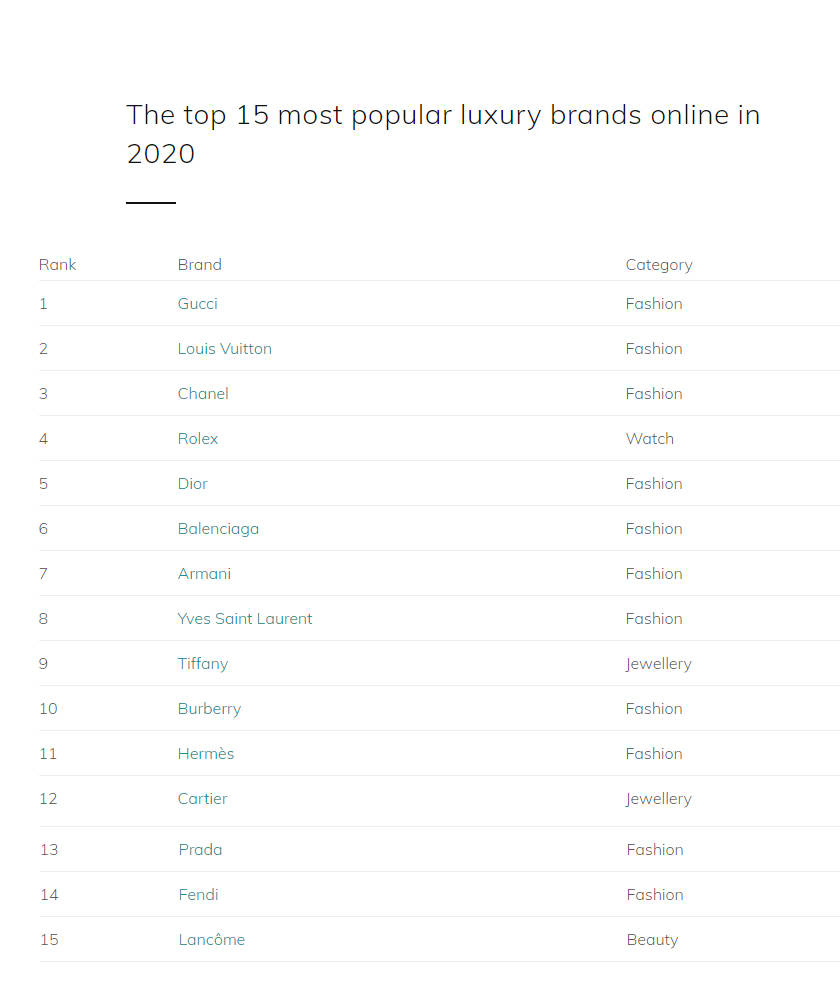Open the Yves Saint Laurent link

[x=245, y=619]
